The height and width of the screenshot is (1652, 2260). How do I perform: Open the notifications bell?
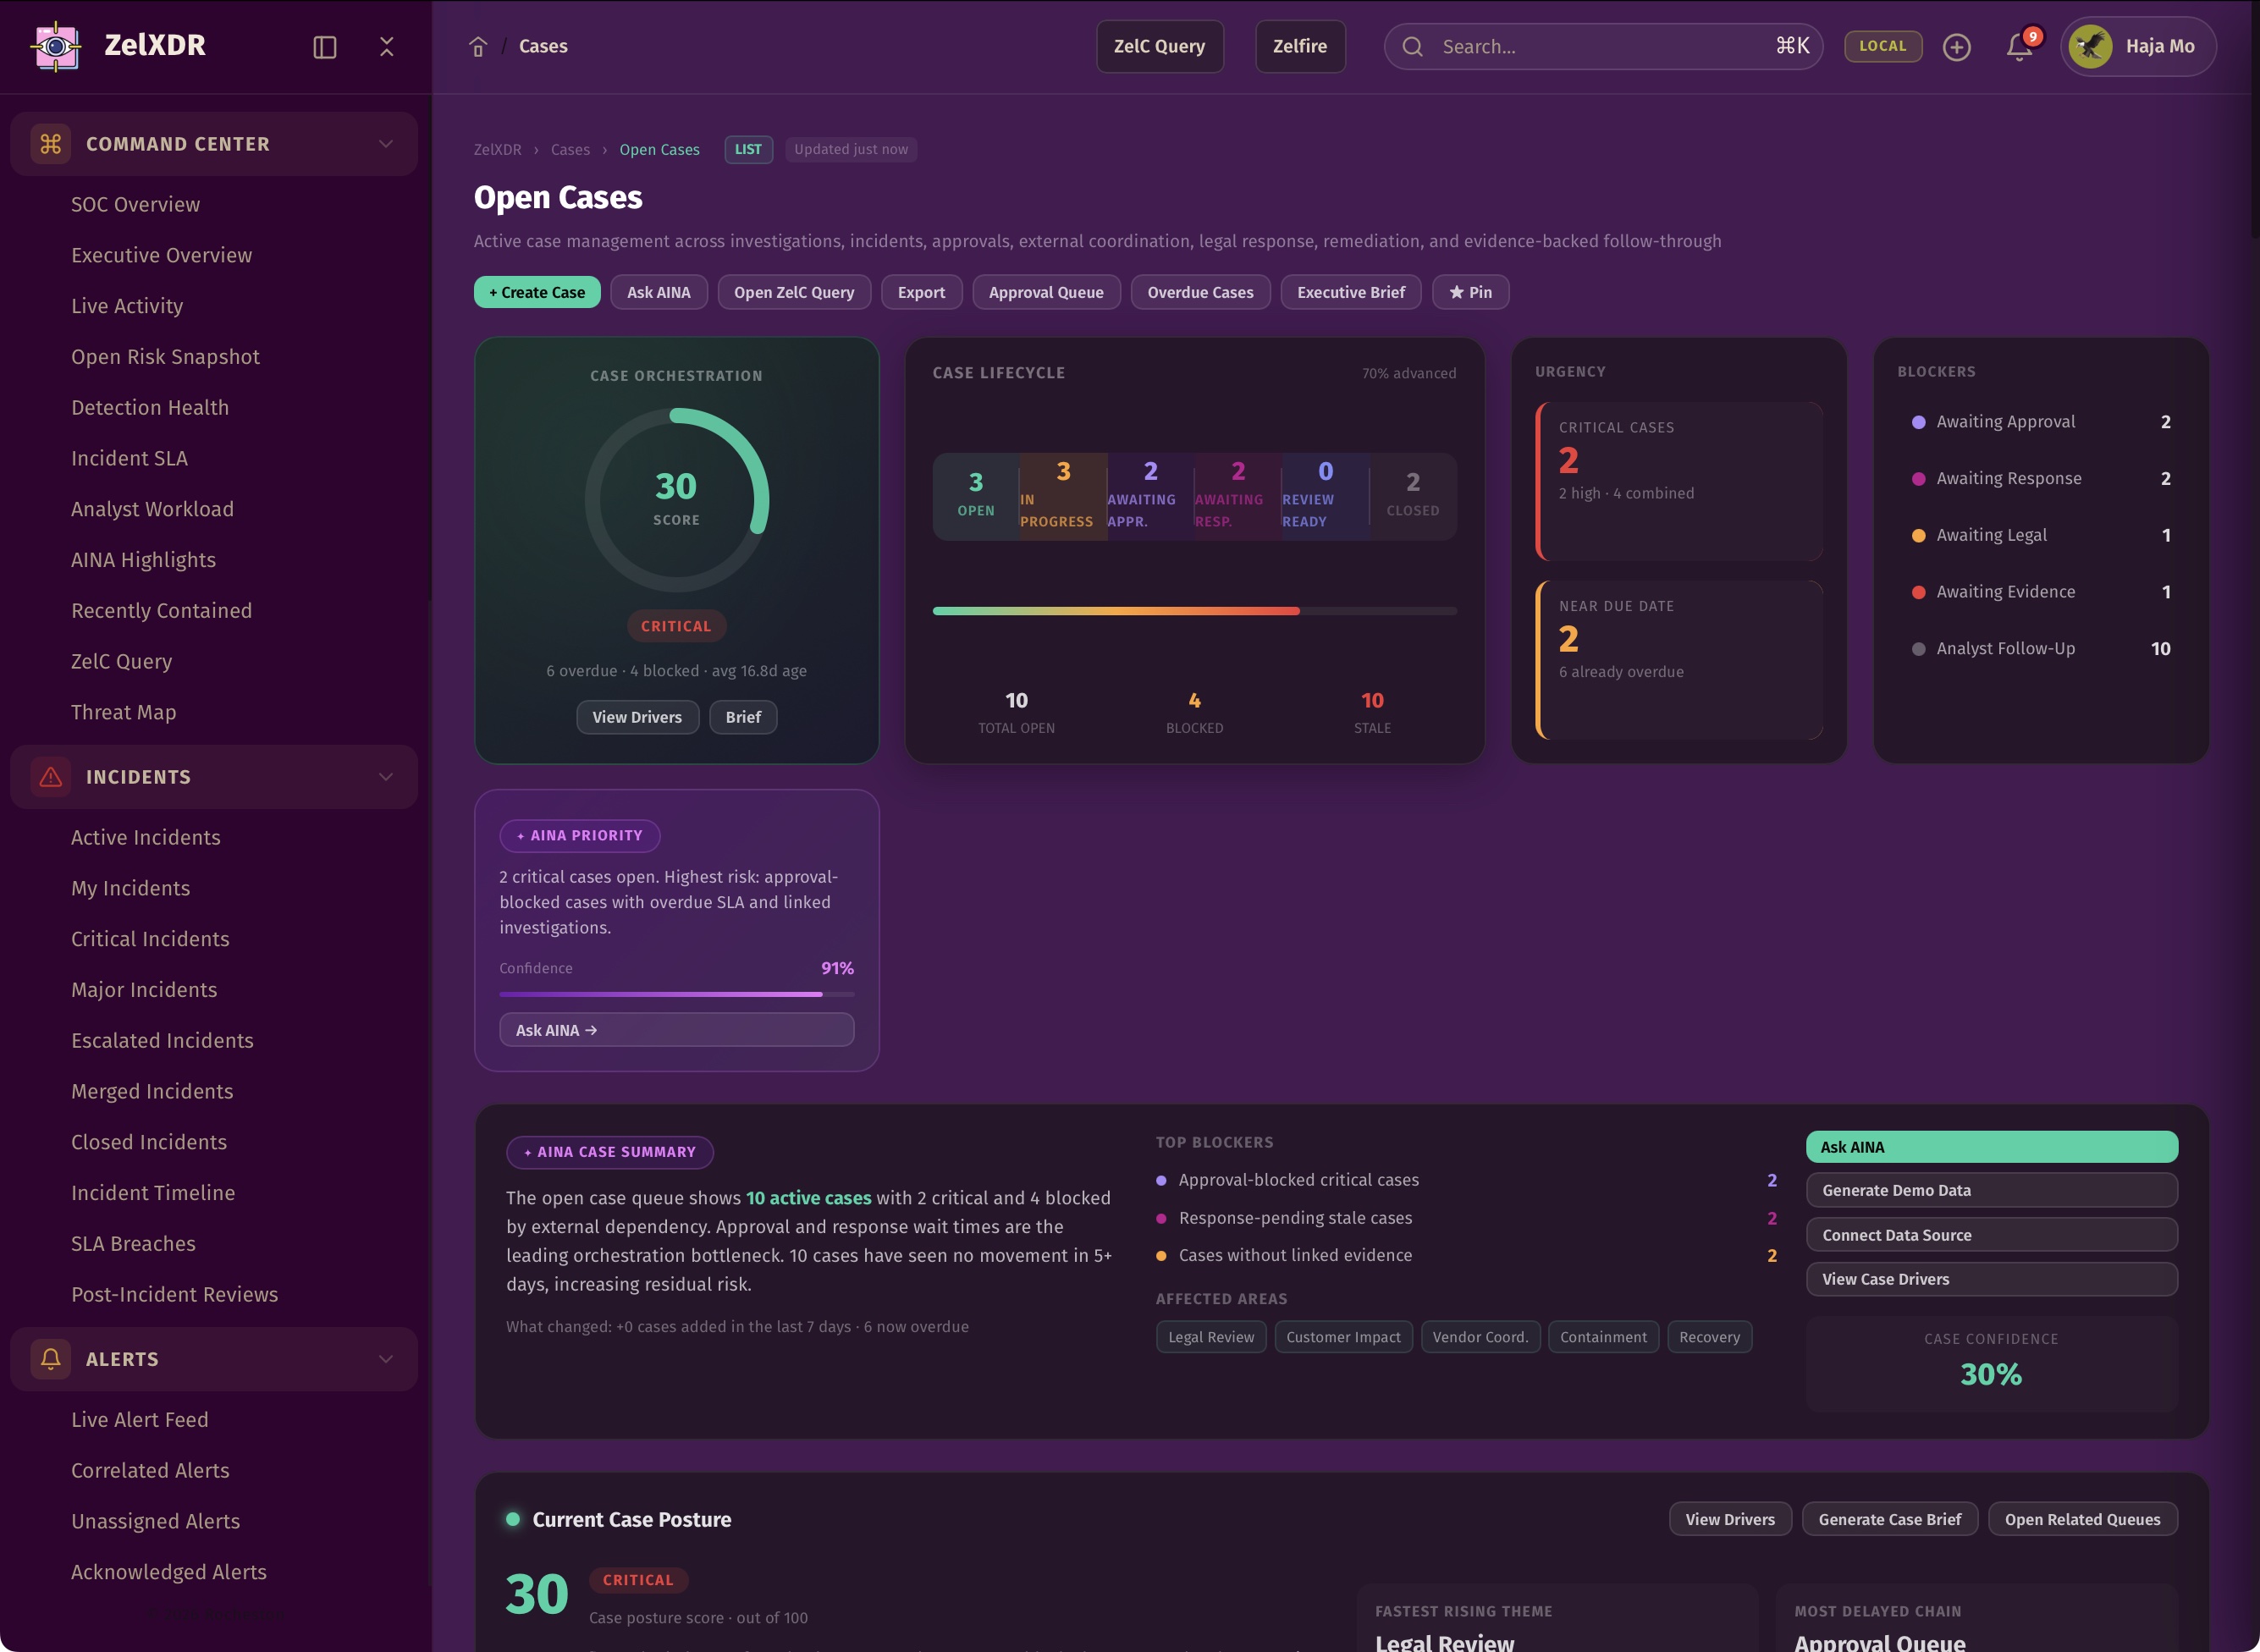coord(2019,47)
